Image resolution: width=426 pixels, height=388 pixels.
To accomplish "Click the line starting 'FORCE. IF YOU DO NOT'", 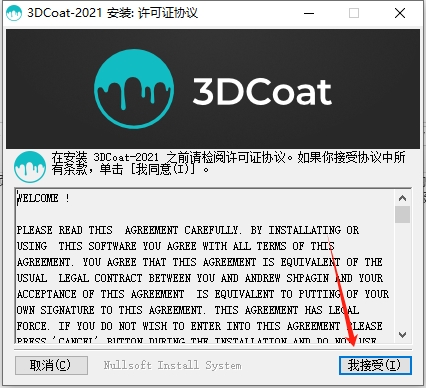I will pyautogui.click(x=200, y=326).
